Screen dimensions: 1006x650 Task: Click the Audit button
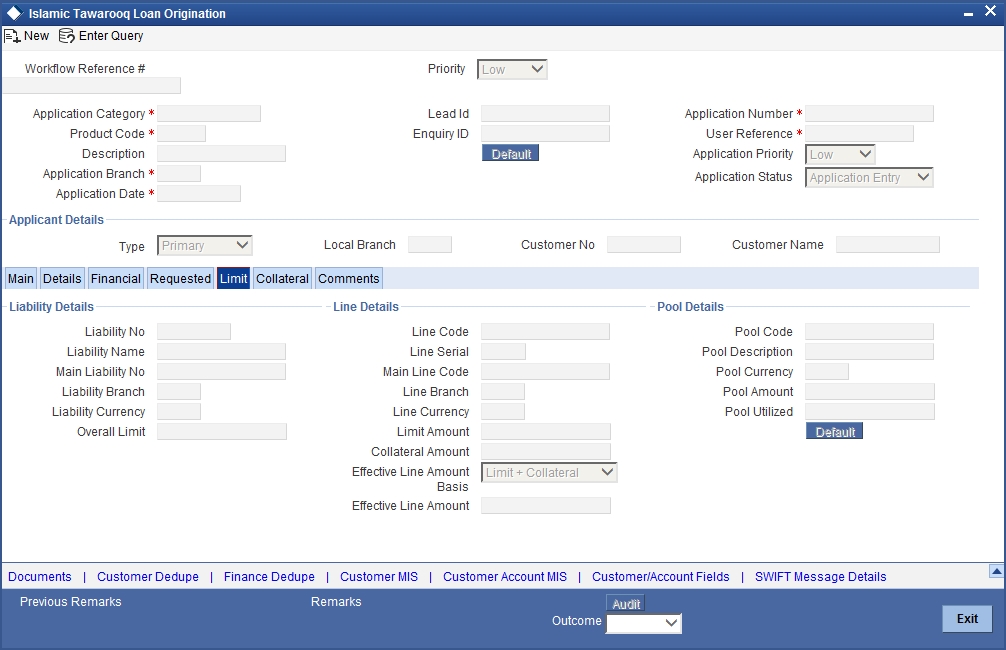pyautogui.click(x=626, y=604)
